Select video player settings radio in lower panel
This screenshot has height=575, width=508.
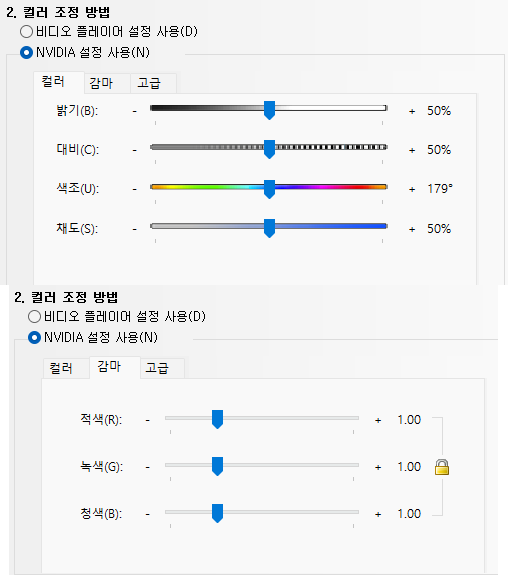(x=34, y=316)
